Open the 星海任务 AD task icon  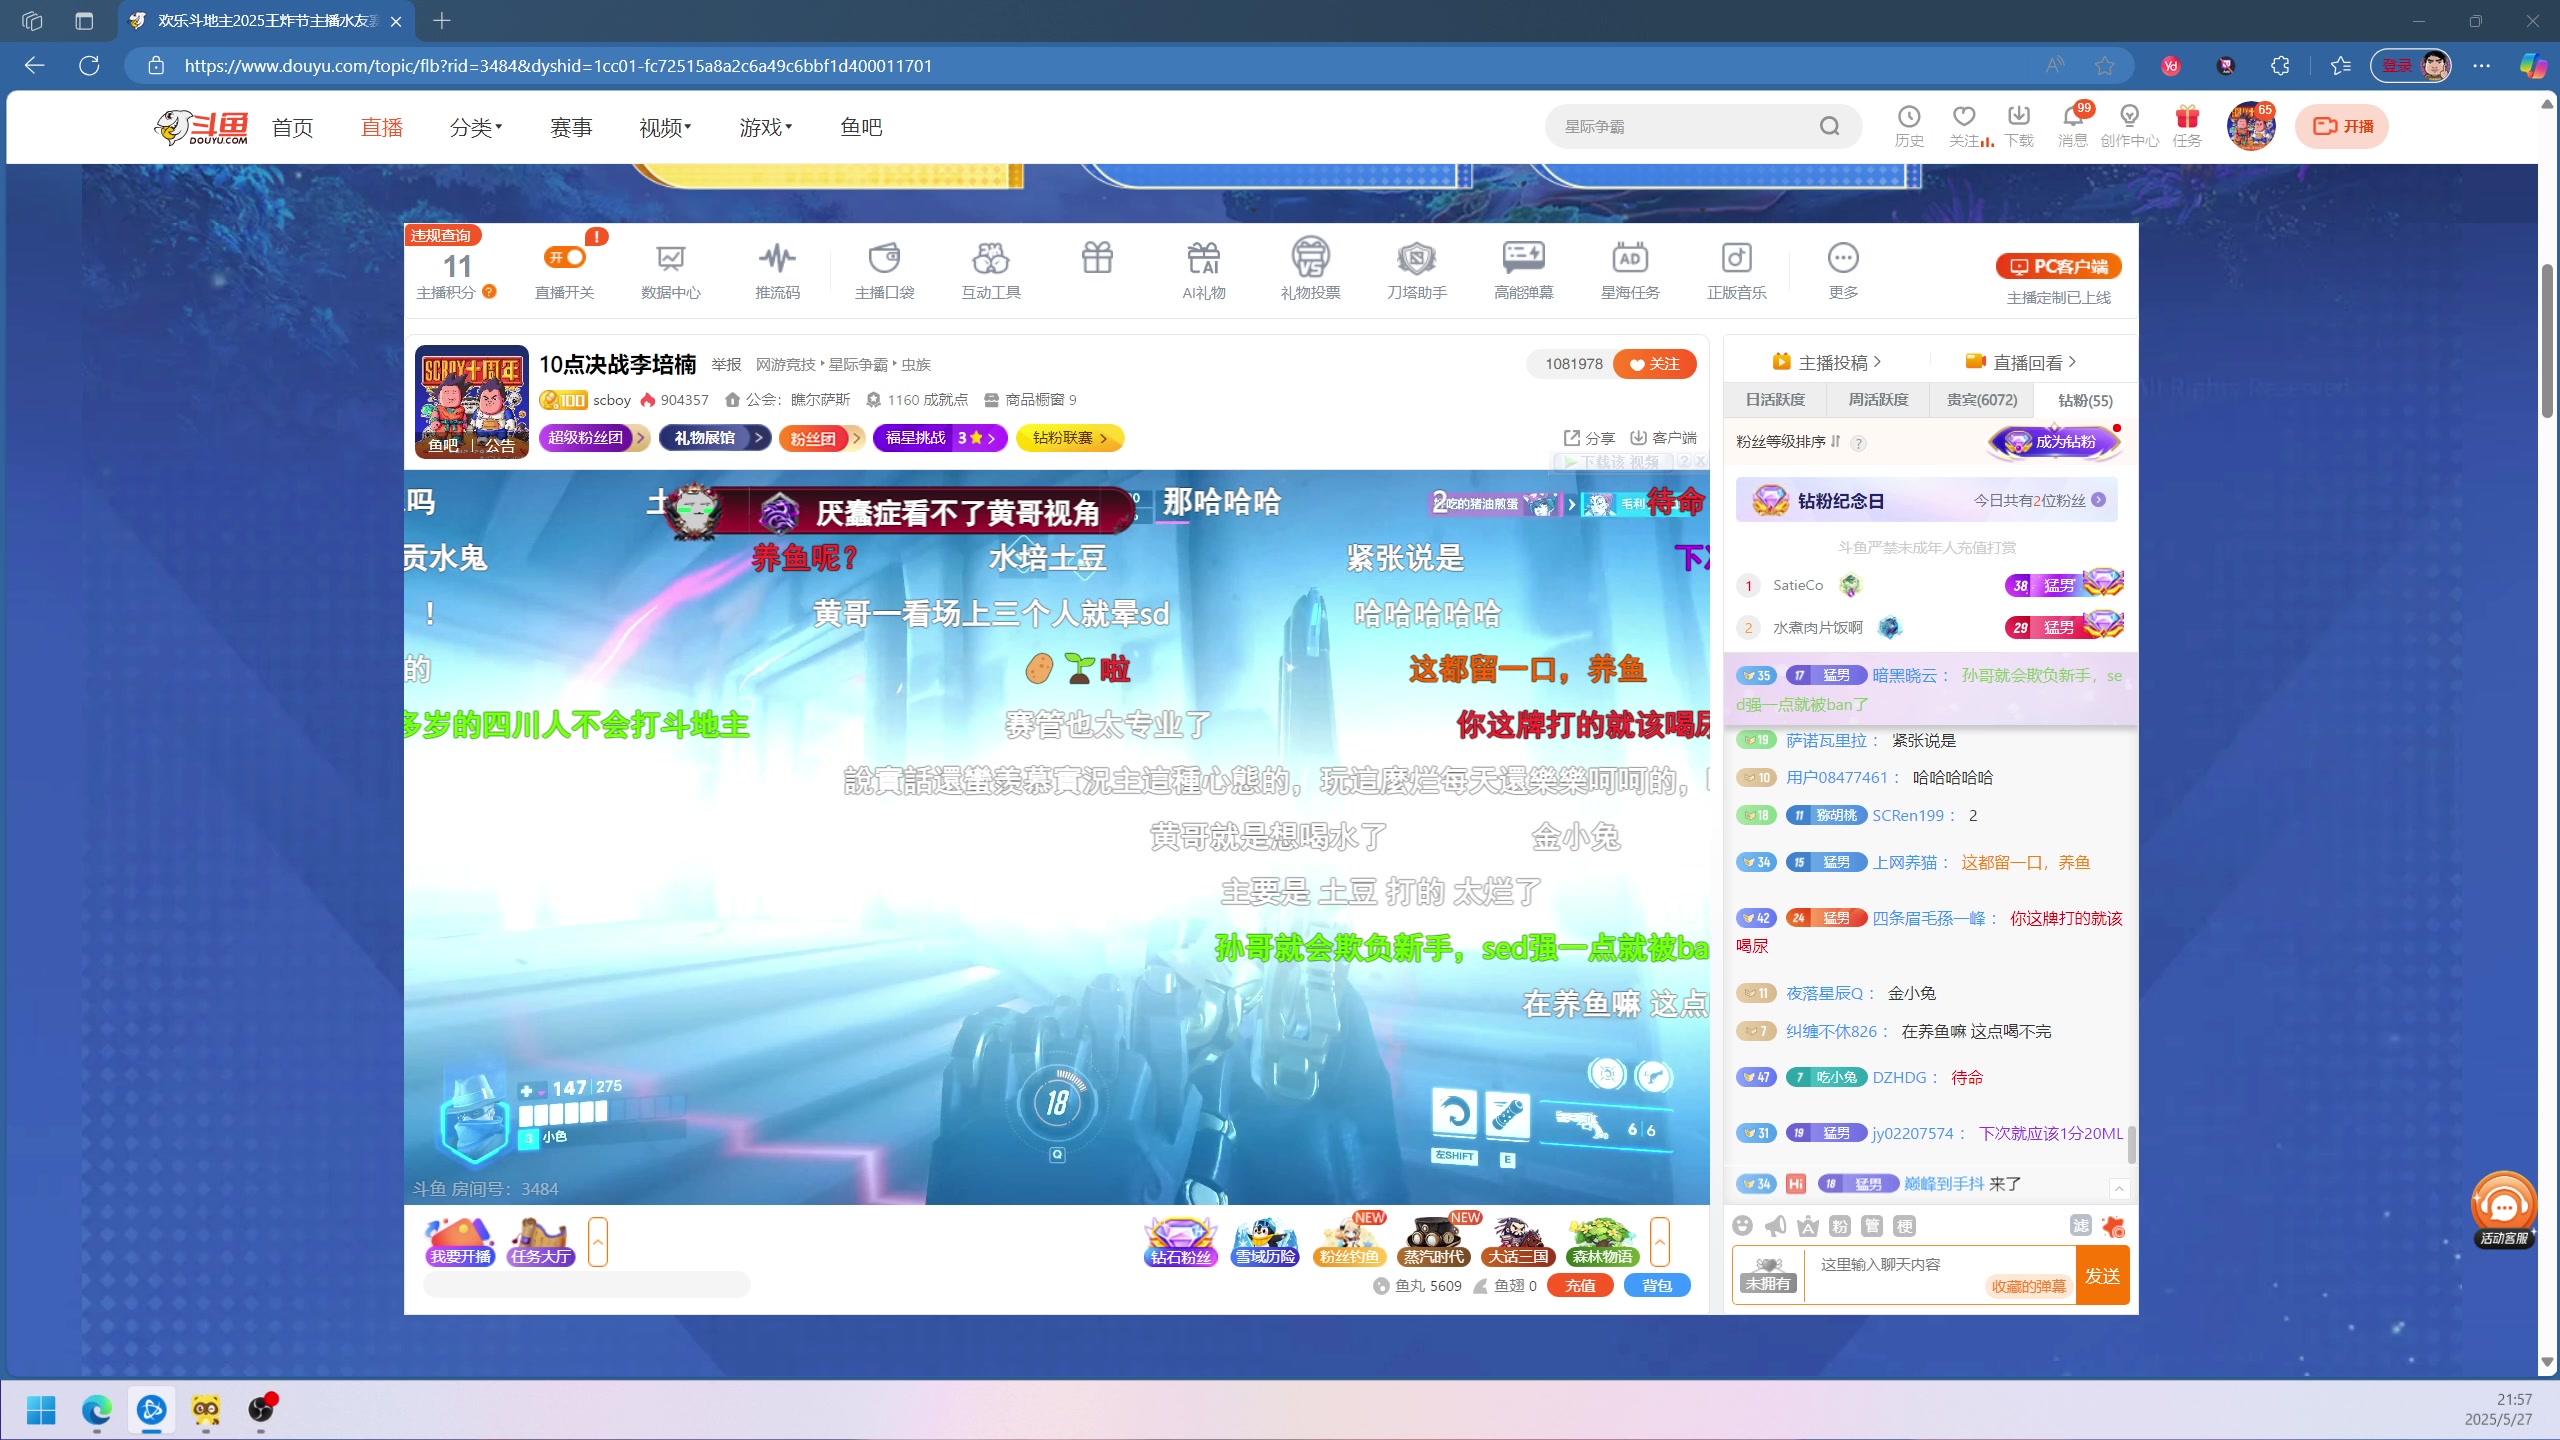[1630, 270]
